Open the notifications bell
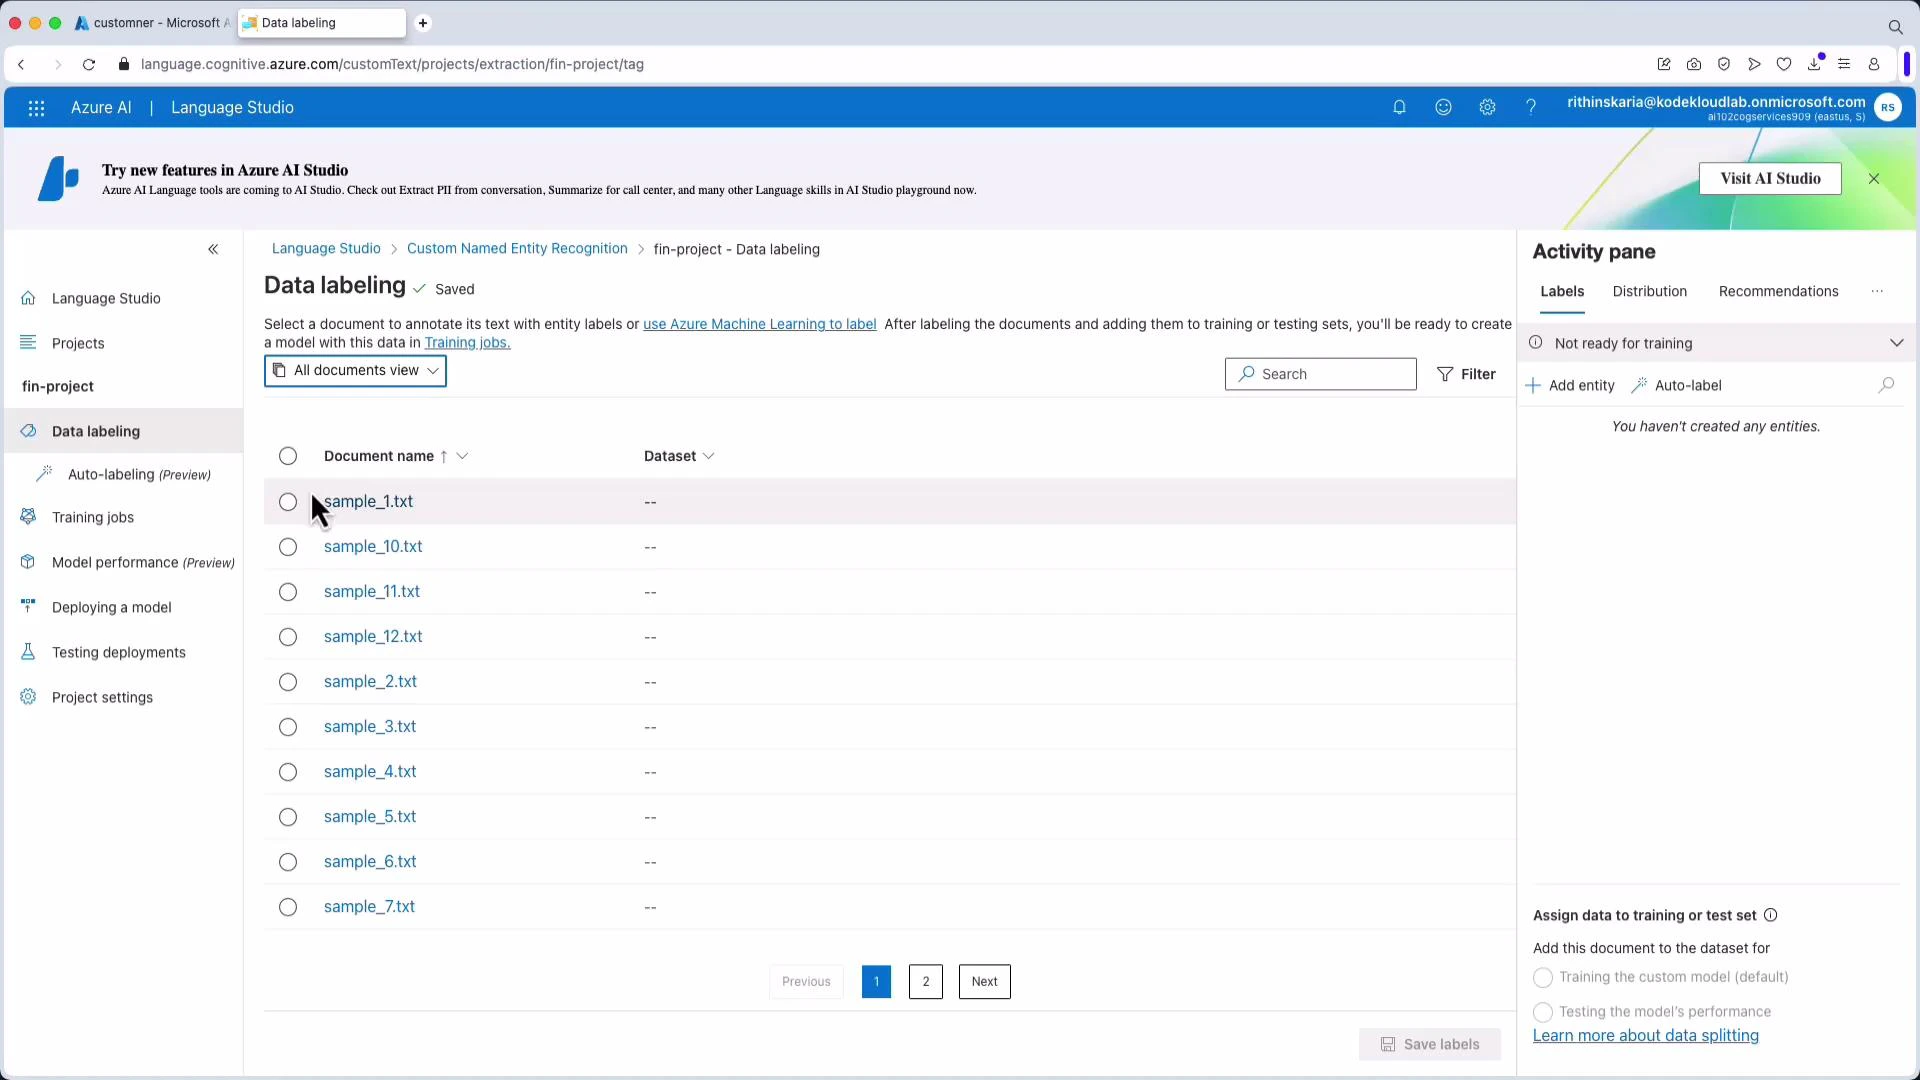The height and width of the screenshot is (1080, 1920). point(1399,107)
